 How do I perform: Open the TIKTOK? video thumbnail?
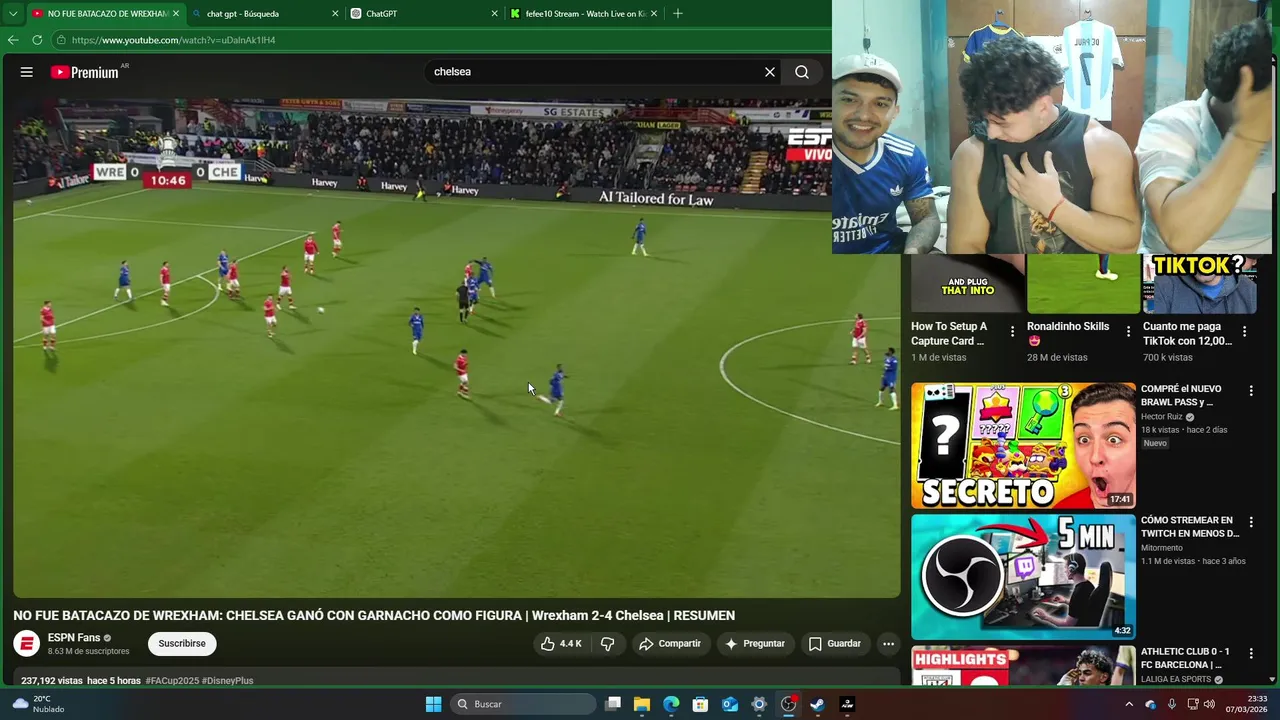pos(1200,284)
